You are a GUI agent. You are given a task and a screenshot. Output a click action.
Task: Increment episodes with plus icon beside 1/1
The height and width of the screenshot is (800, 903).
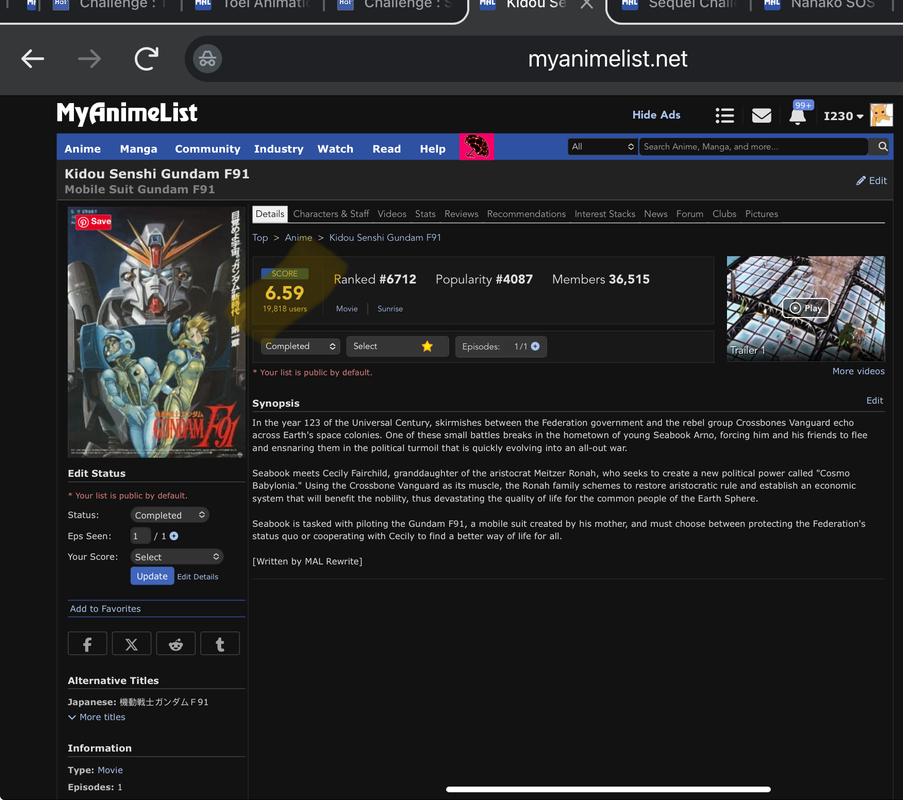pos(535,346)
